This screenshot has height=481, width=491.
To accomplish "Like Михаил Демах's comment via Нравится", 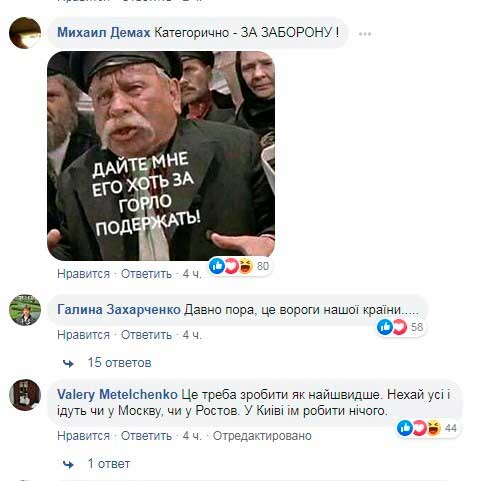I will [83, 274].
